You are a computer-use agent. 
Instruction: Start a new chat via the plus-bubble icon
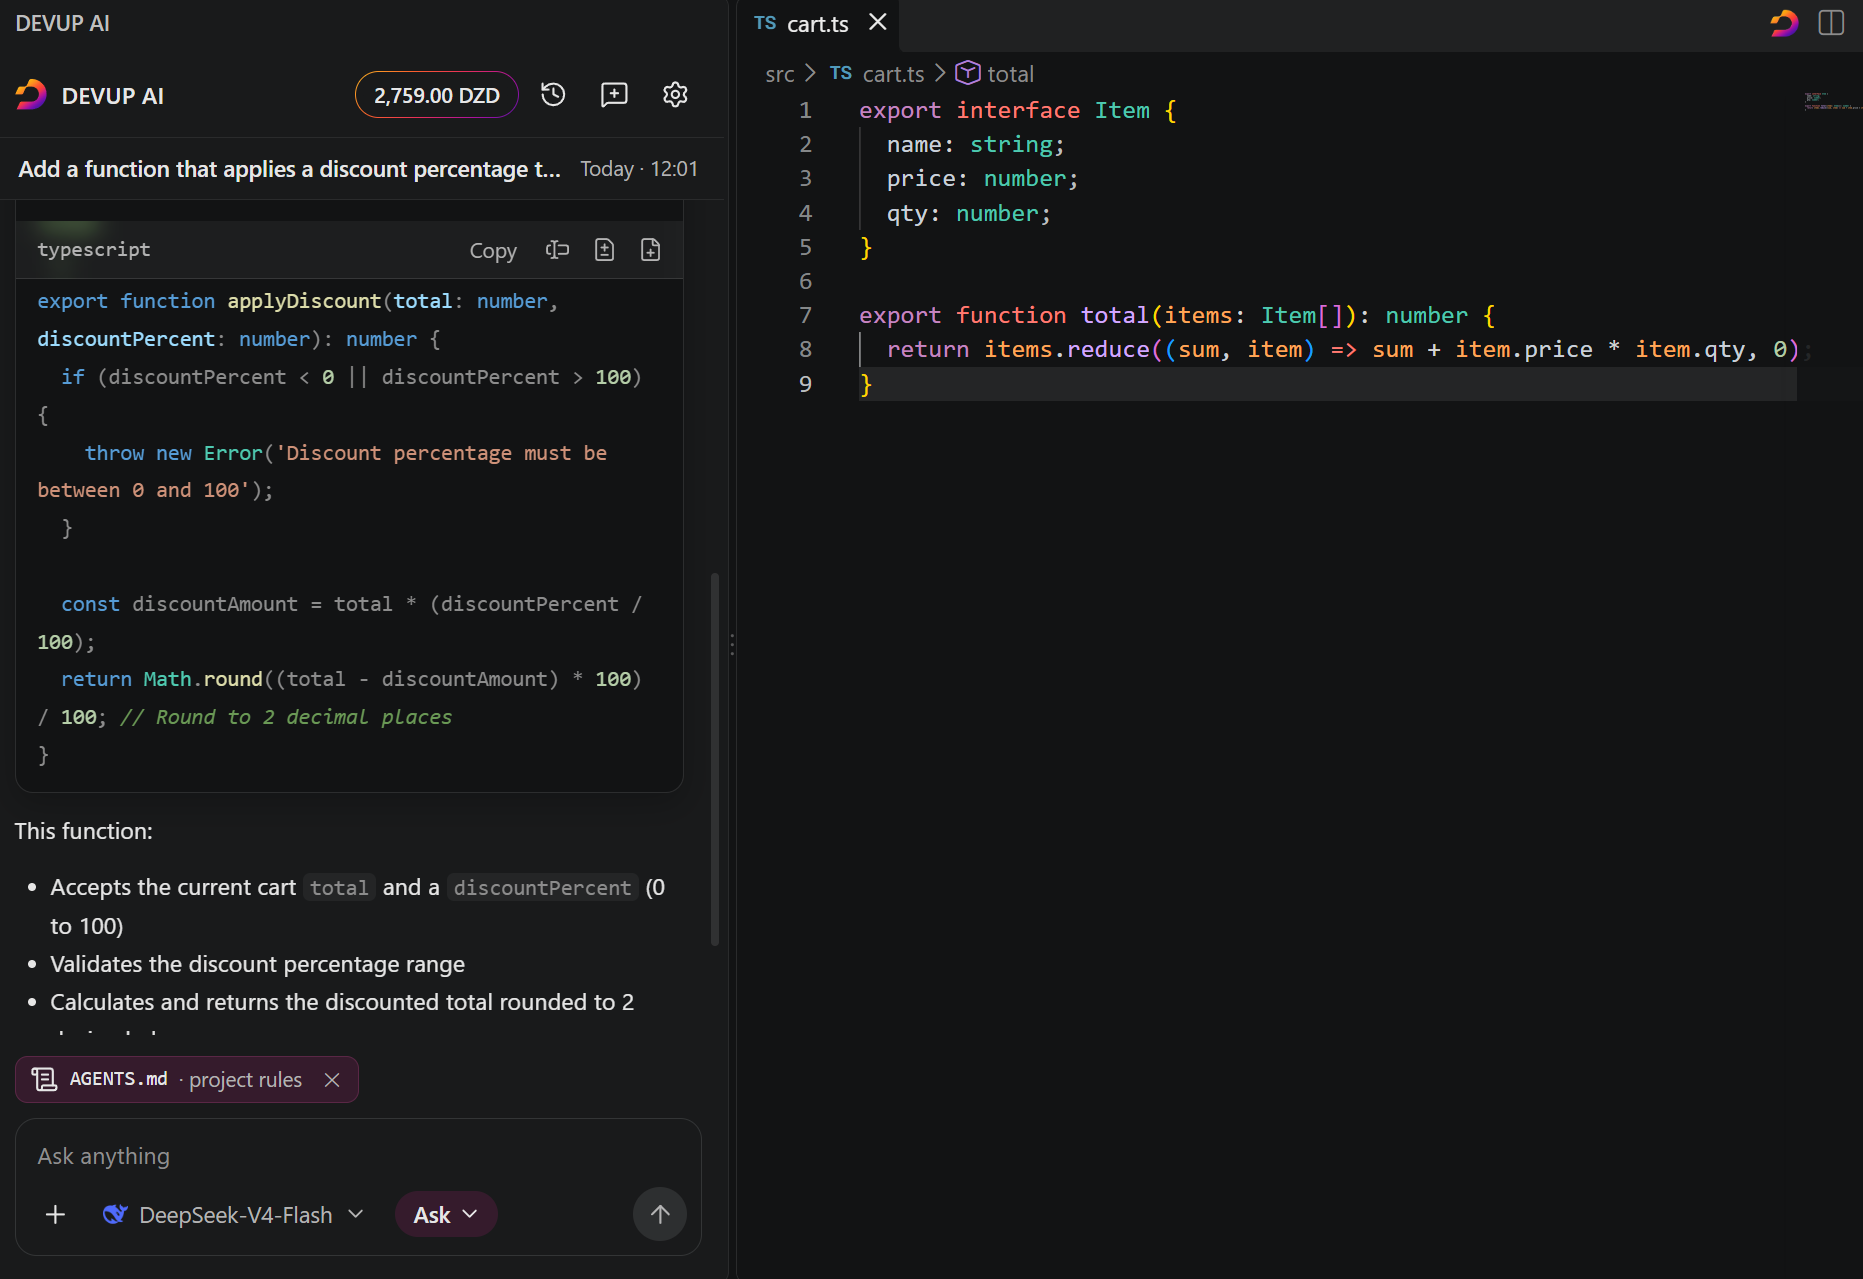tap(614, 95)
